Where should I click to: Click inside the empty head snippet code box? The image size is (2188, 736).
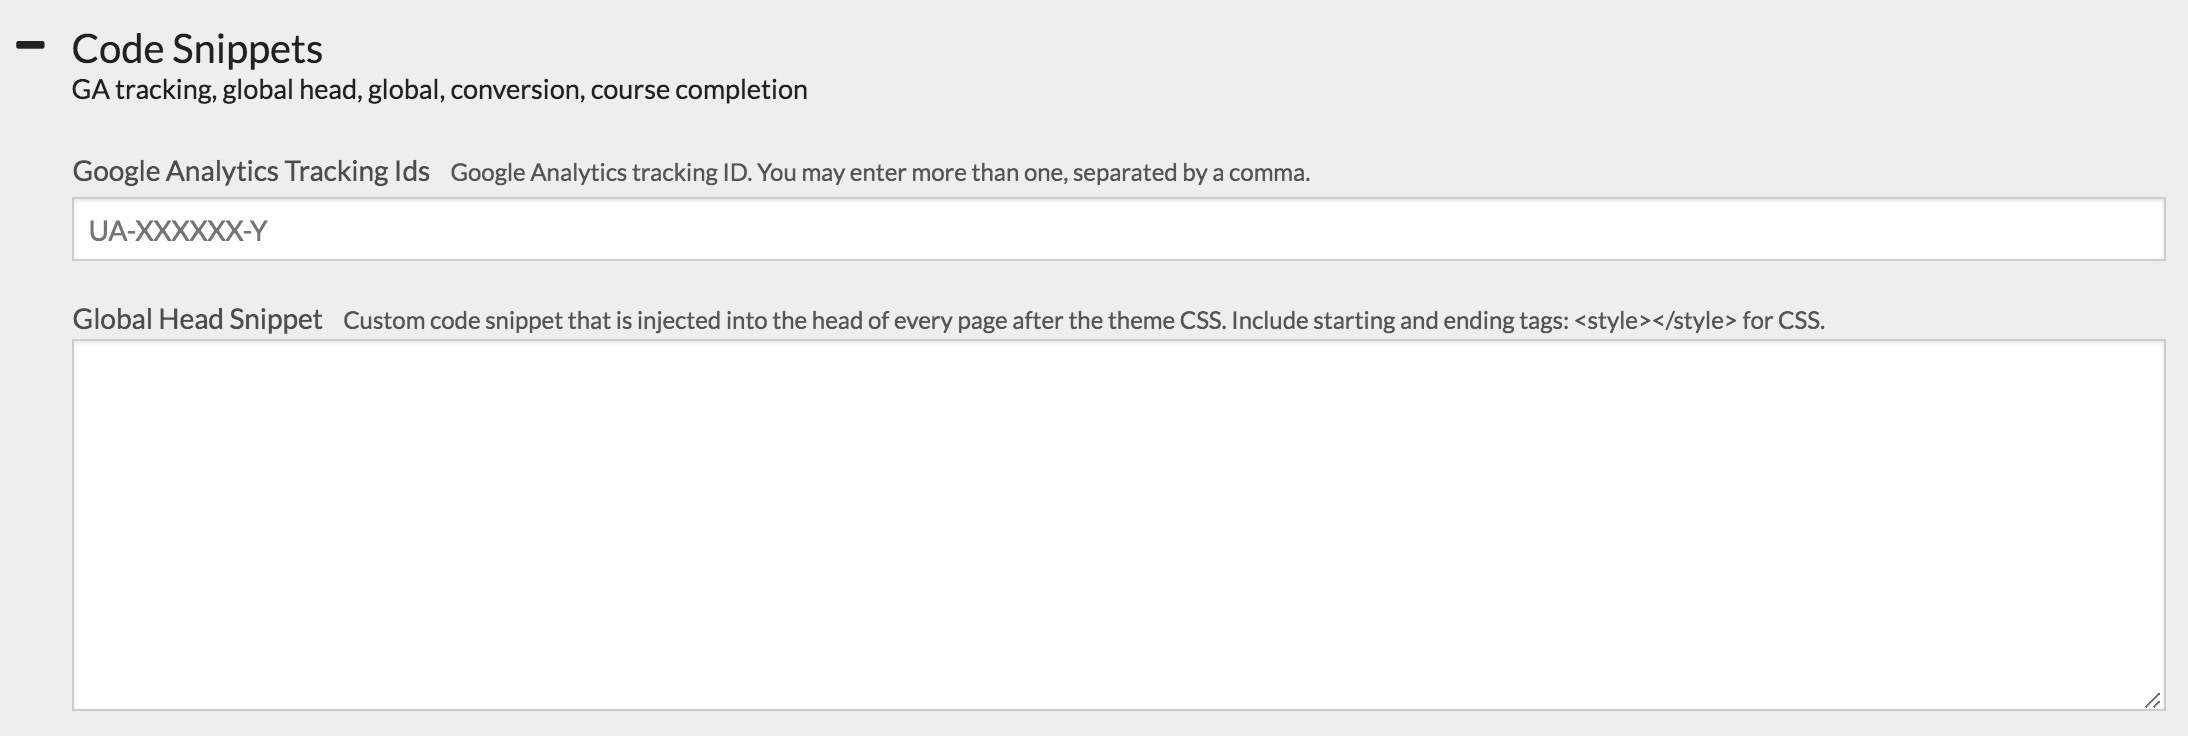pyautogui.click(x=1118, y=525)
